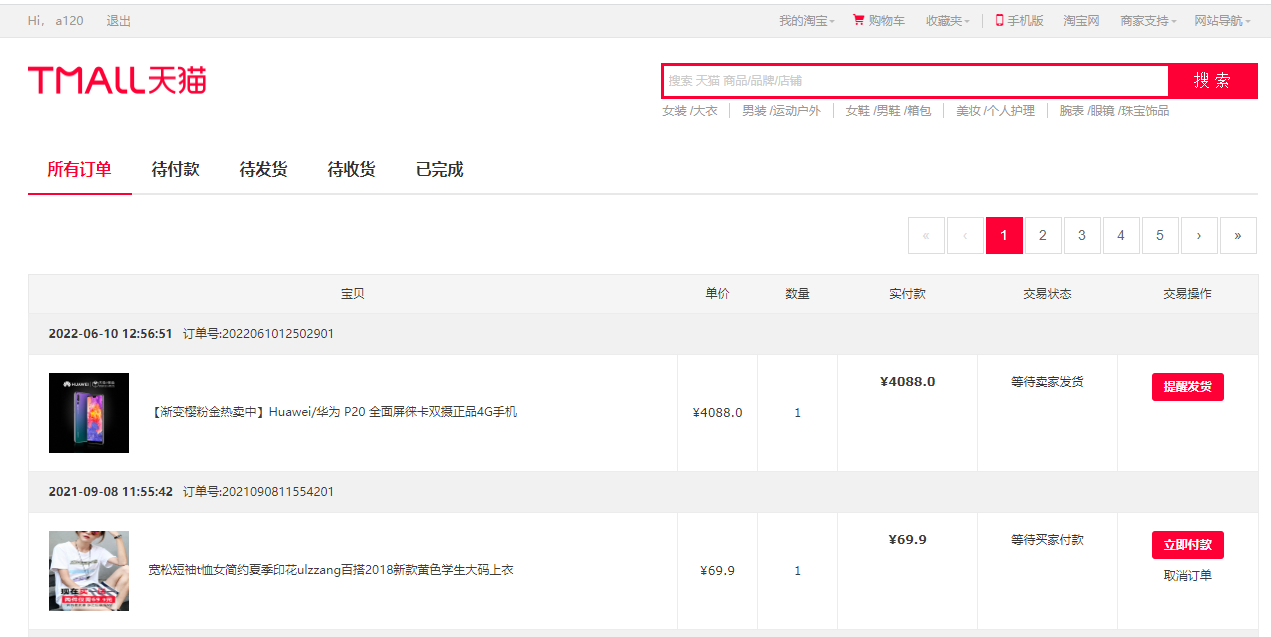Viewport: 1271px width, 637px height.
Task: Click the date 2021-09-08 11:55:42
Action: [x=111, y=492]
